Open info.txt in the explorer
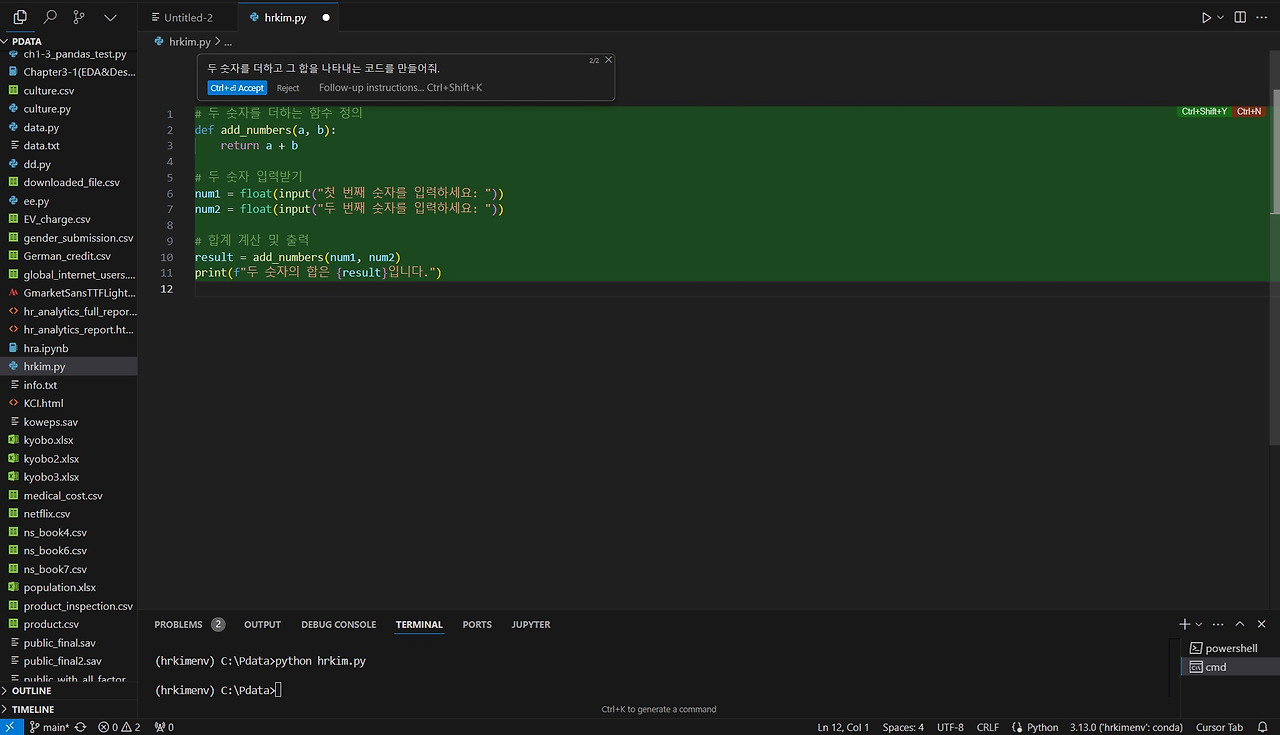The width and height of the screenshot is (1280, 735). tap(69, 385)
